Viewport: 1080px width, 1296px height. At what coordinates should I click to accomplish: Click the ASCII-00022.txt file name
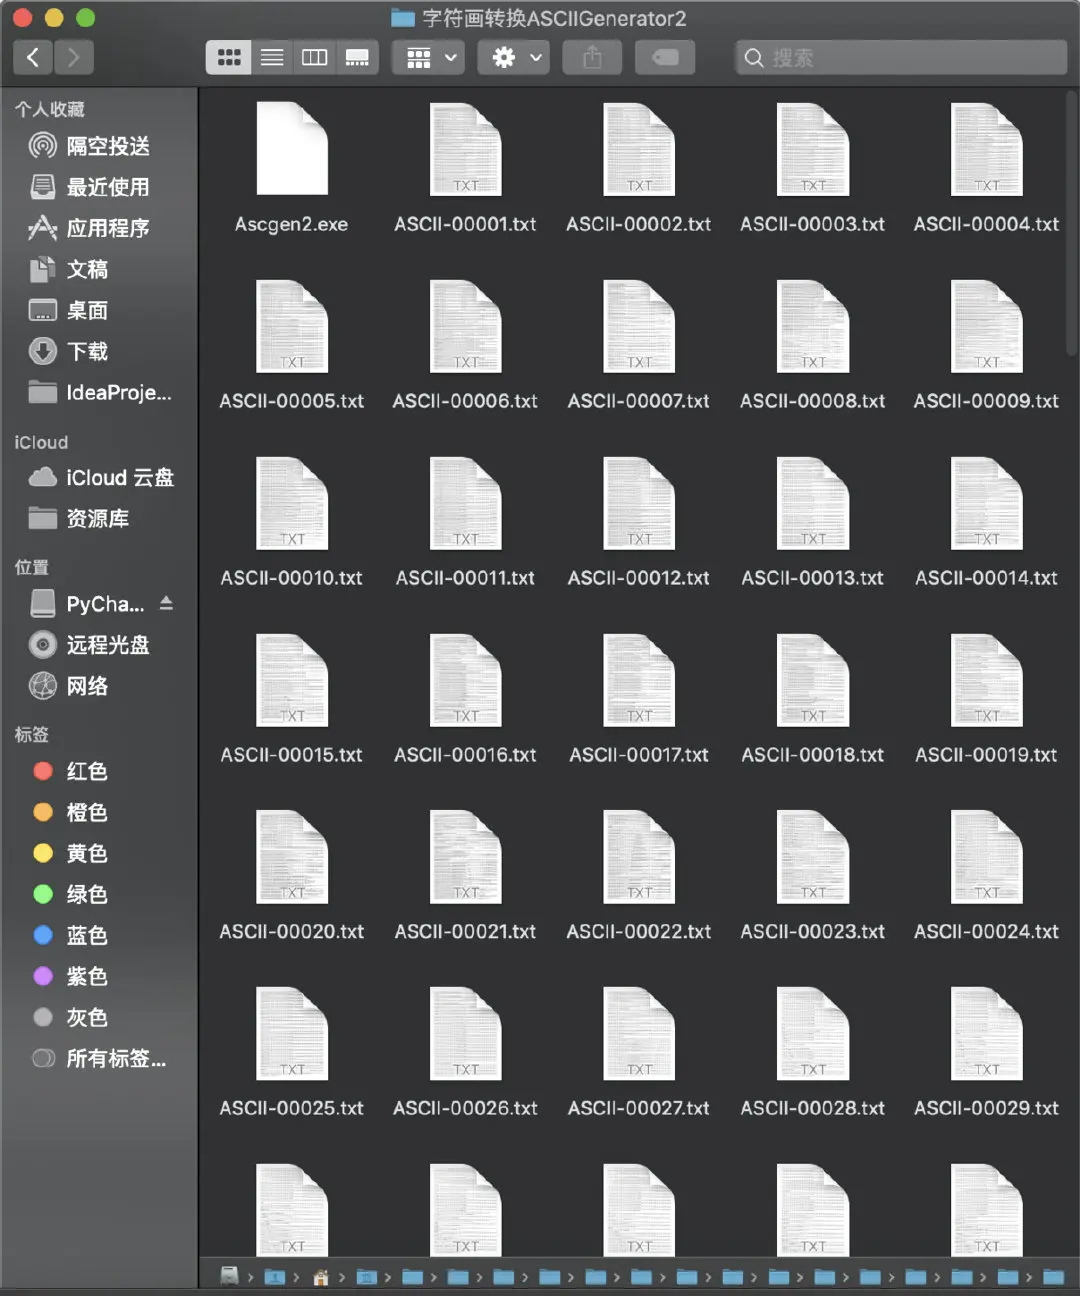[639, 931]
